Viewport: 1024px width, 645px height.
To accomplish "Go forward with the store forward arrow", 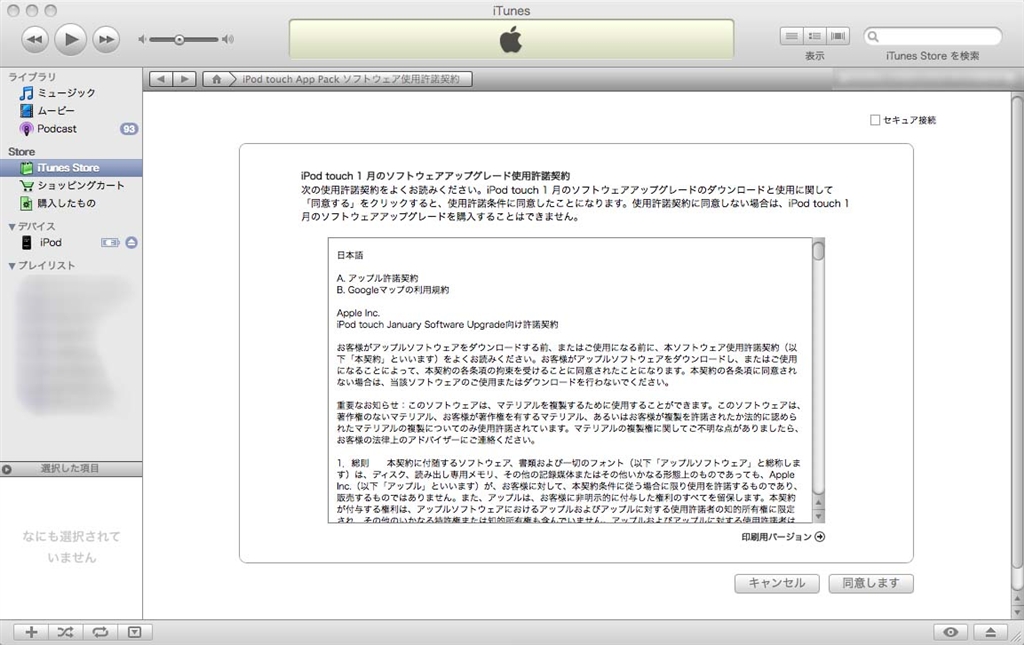I will (184, 79).
